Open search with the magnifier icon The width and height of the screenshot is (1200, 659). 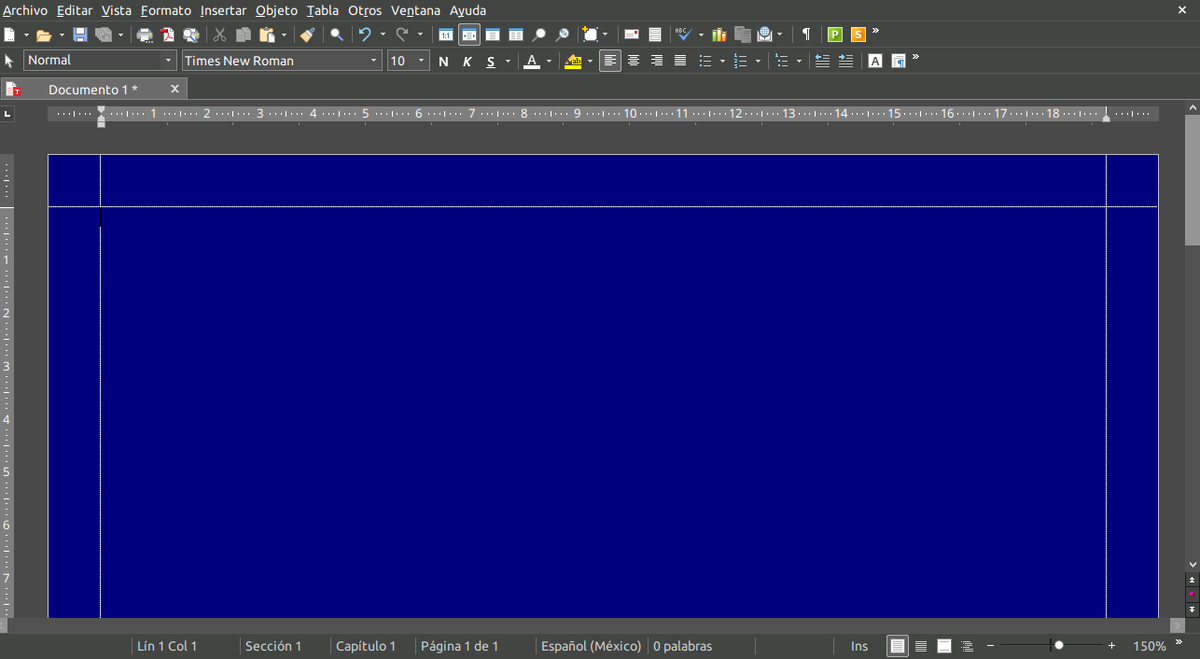click(337, 35)
